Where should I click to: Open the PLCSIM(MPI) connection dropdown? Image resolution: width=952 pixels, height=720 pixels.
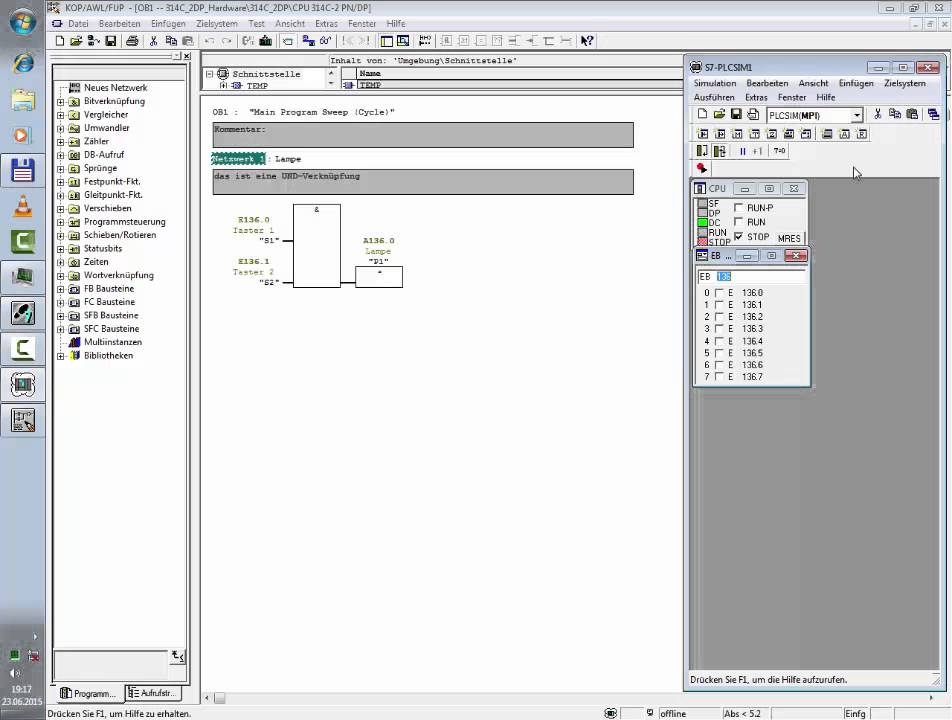pos(857,115)
